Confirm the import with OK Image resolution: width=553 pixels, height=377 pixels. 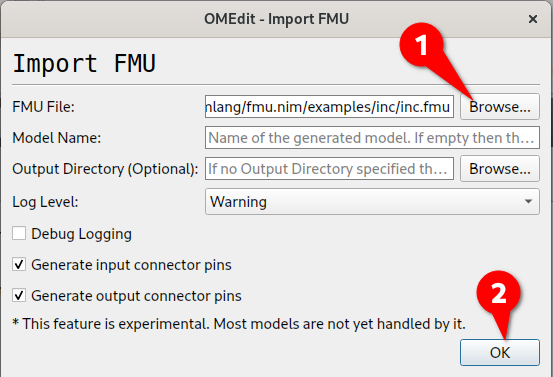pos(500,352)
